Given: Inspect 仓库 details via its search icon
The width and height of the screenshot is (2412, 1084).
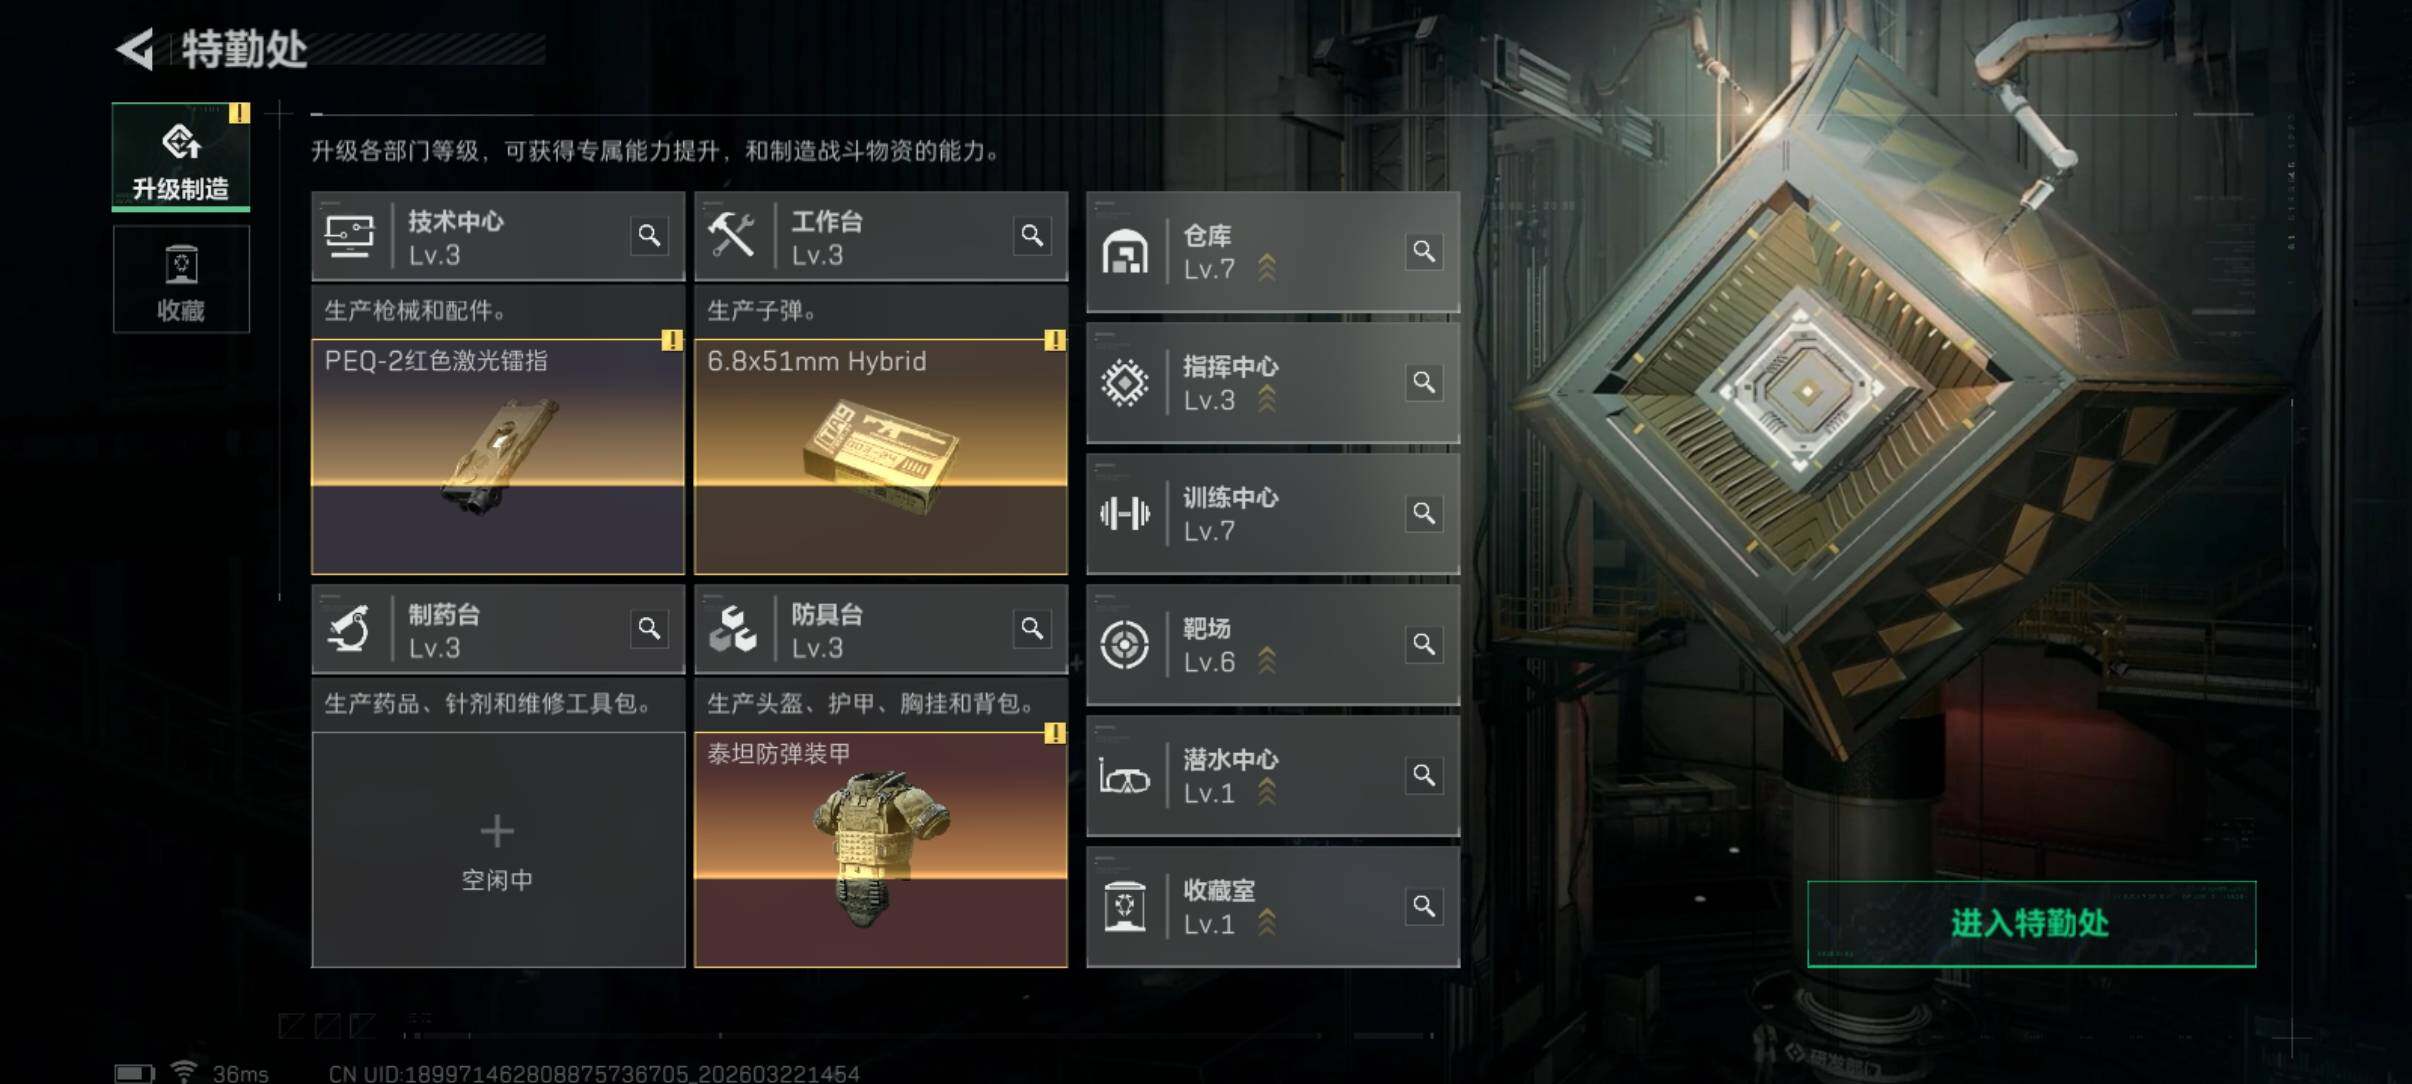Looking at the screenshot, I should 1424,251.
